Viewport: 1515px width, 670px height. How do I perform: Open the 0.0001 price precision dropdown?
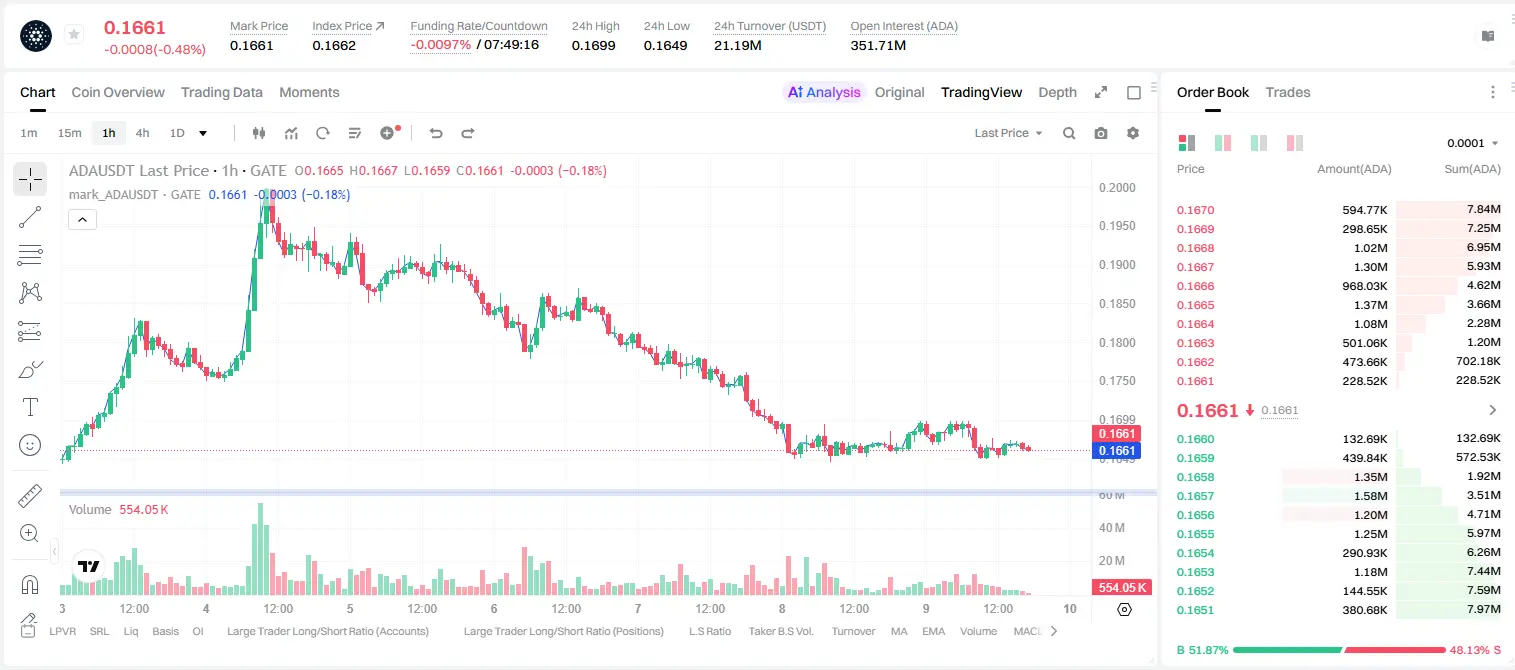pos(1473,143)
